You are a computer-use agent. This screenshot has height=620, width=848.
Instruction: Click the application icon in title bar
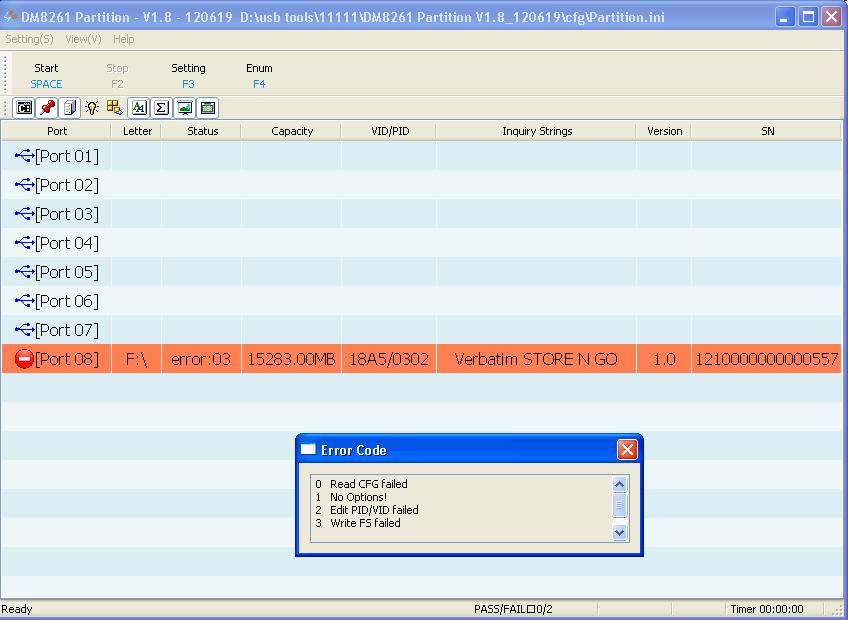tap(10, 17)
